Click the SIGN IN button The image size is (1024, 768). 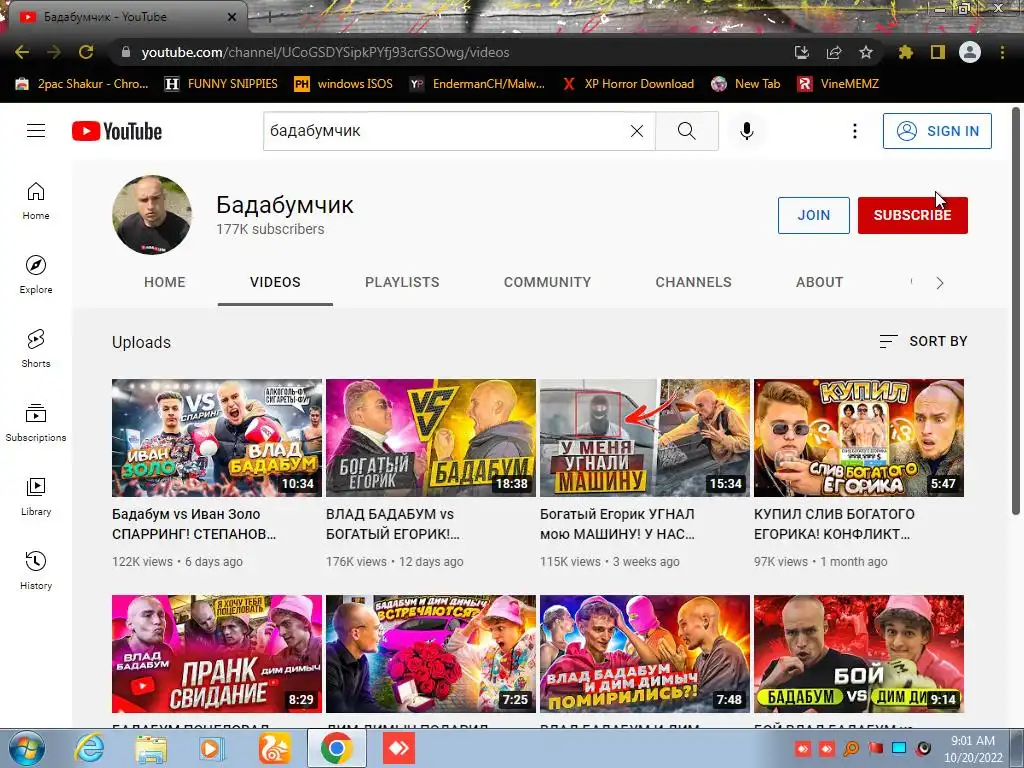point(937,131)
